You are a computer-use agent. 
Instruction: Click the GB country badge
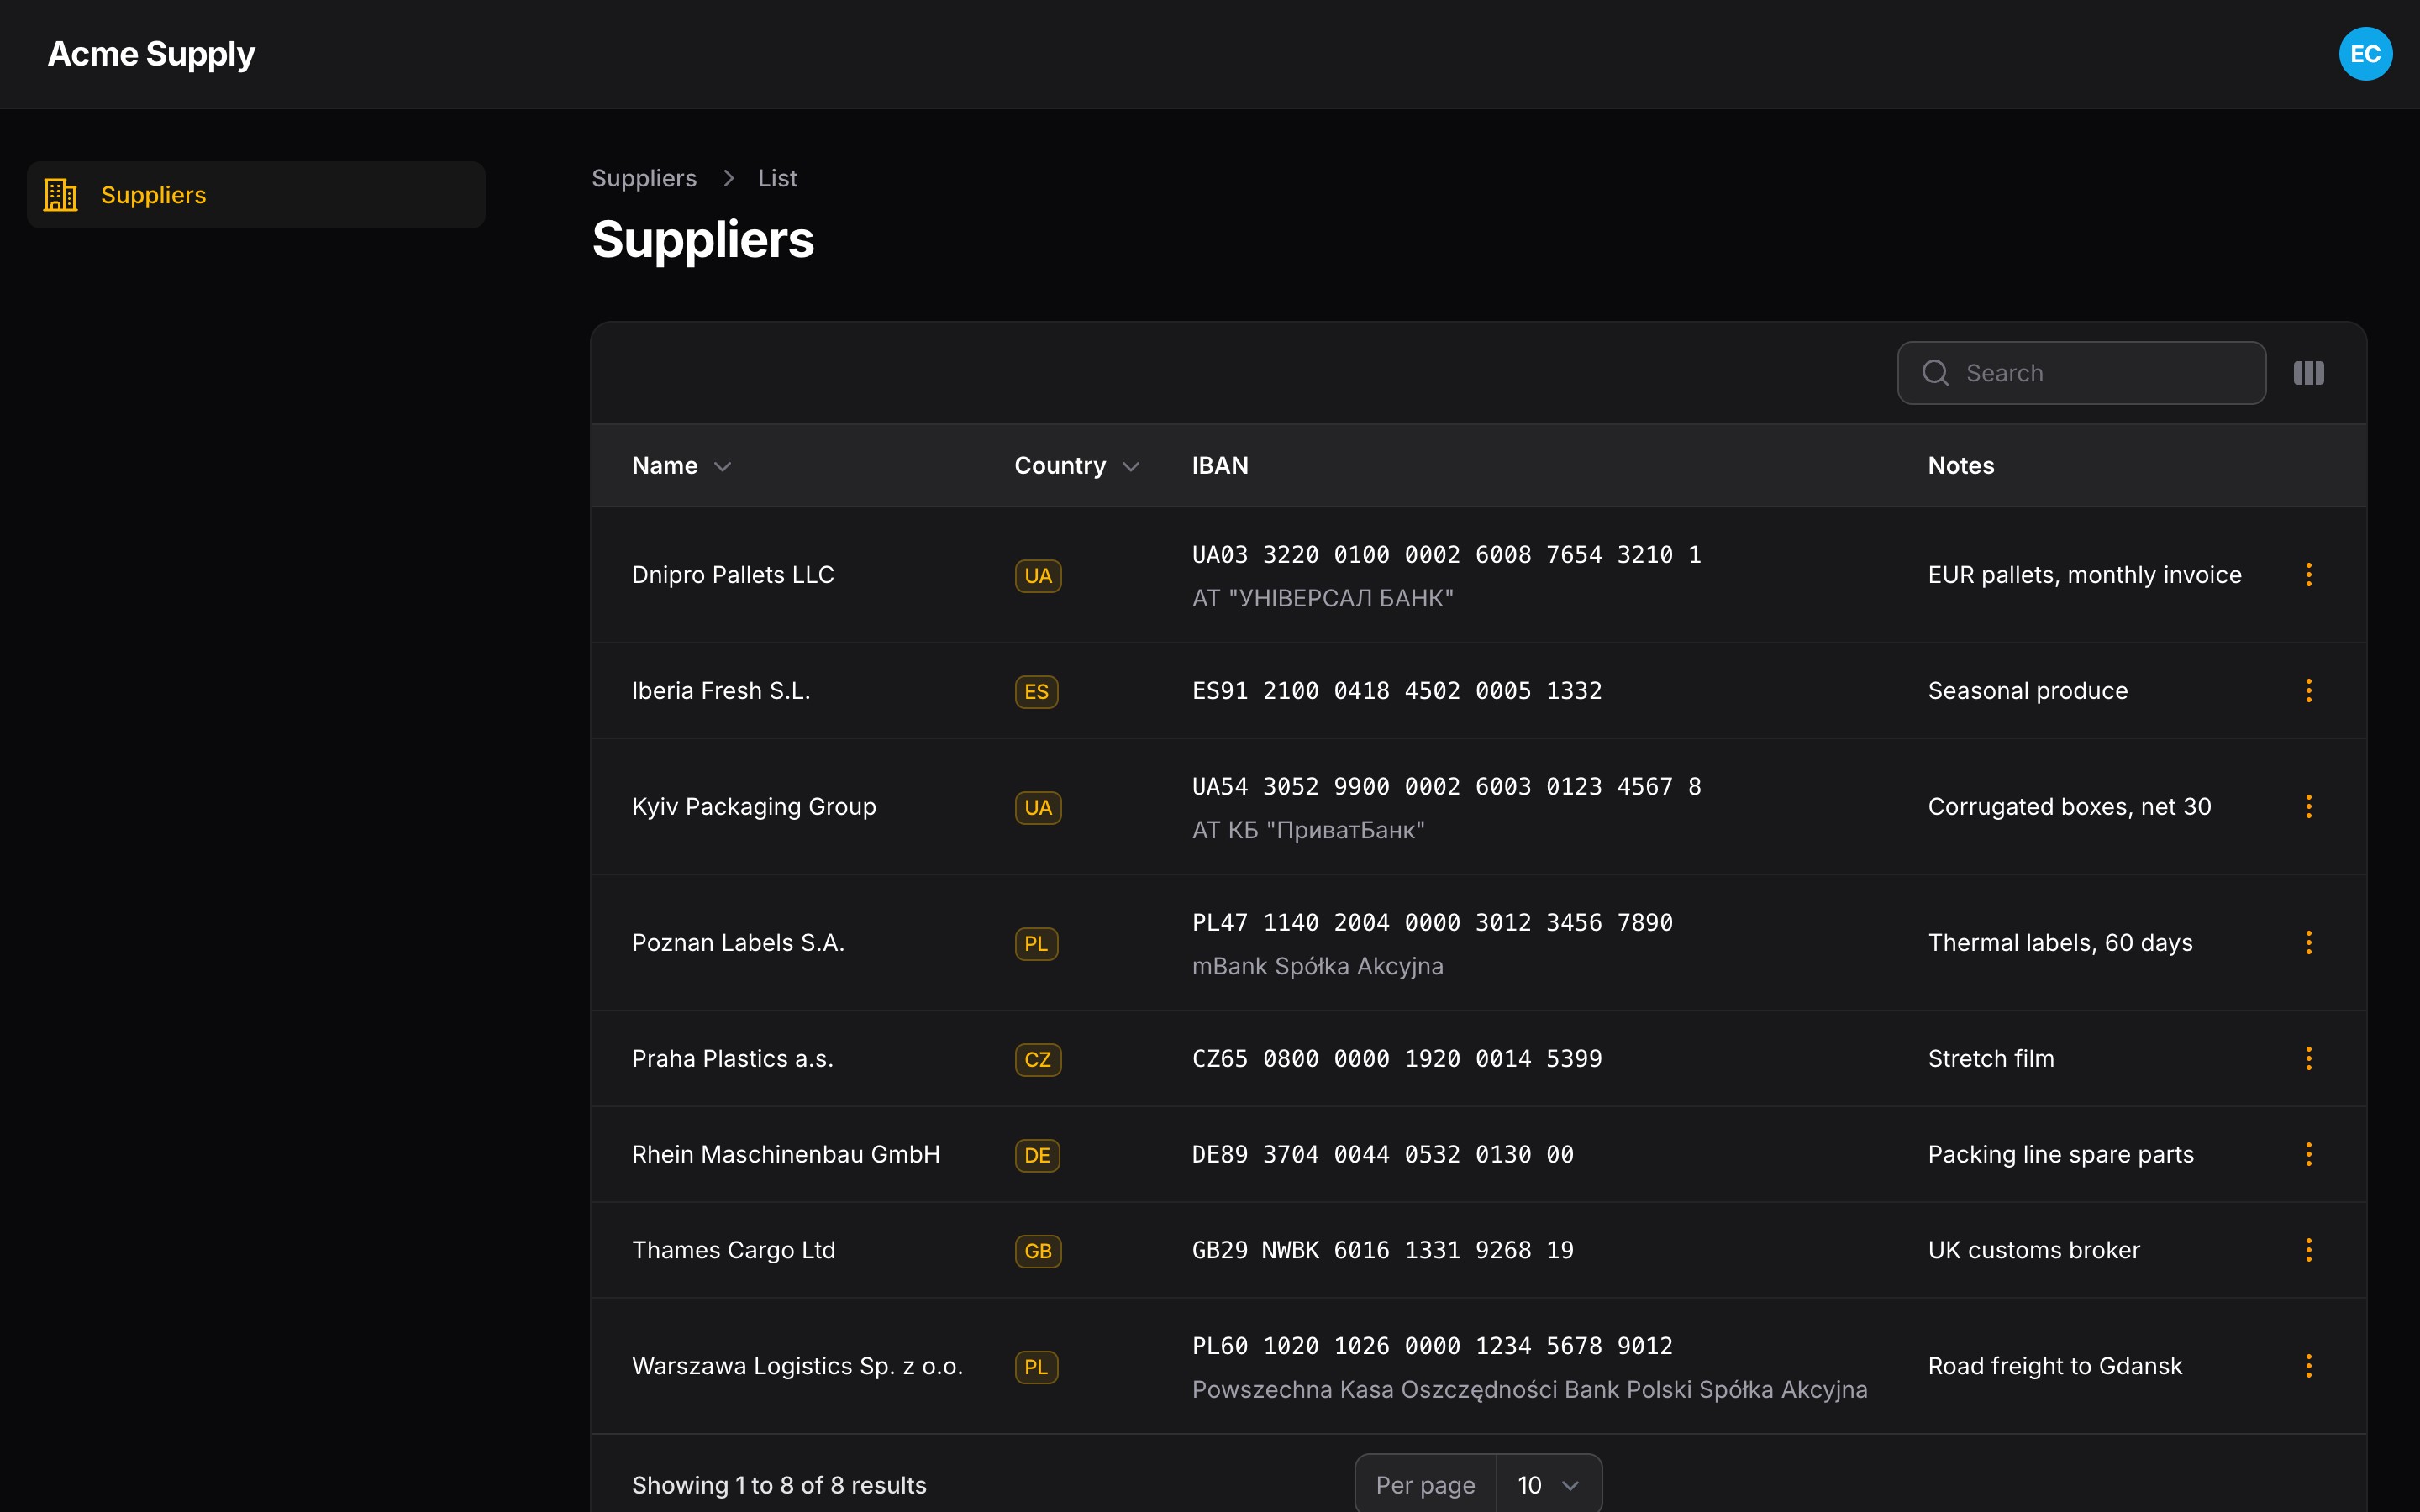point(1037,1251)
